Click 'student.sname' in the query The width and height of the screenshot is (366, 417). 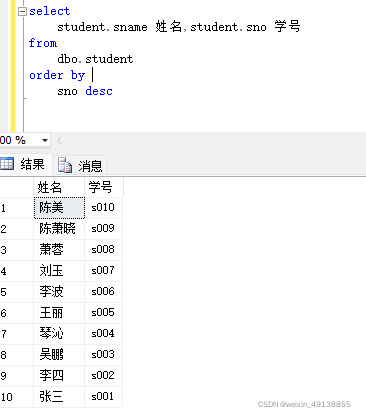102,27
